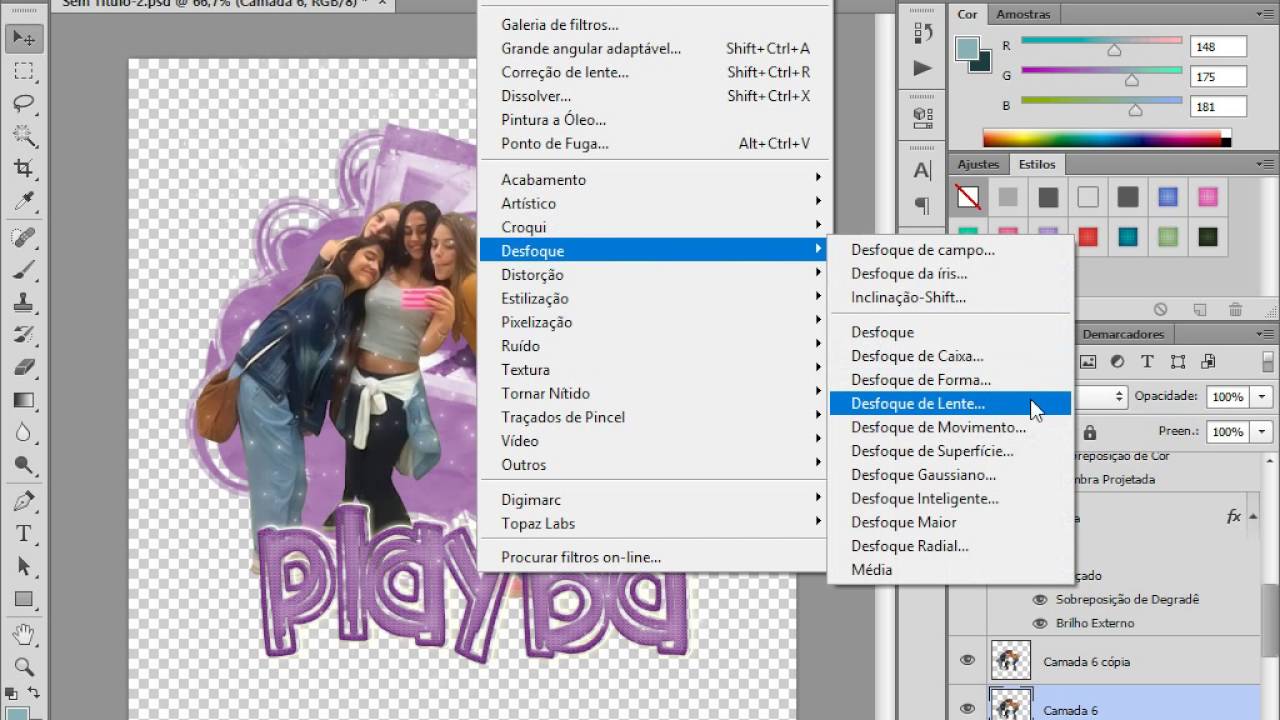
Task: Select the Rectangular Marquee tool
Action: pyautogui.click(x=24, y=71)
